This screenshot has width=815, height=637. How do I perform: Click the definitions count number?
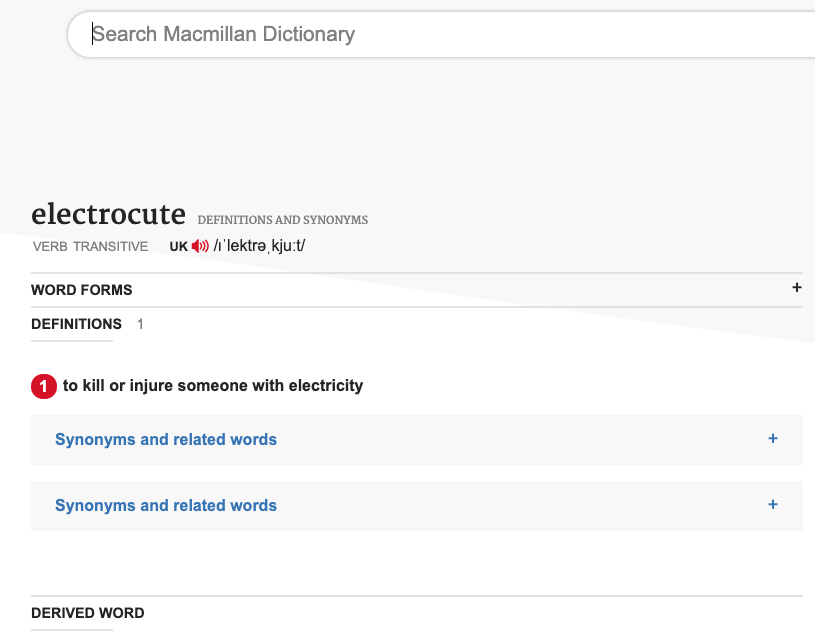140,324
